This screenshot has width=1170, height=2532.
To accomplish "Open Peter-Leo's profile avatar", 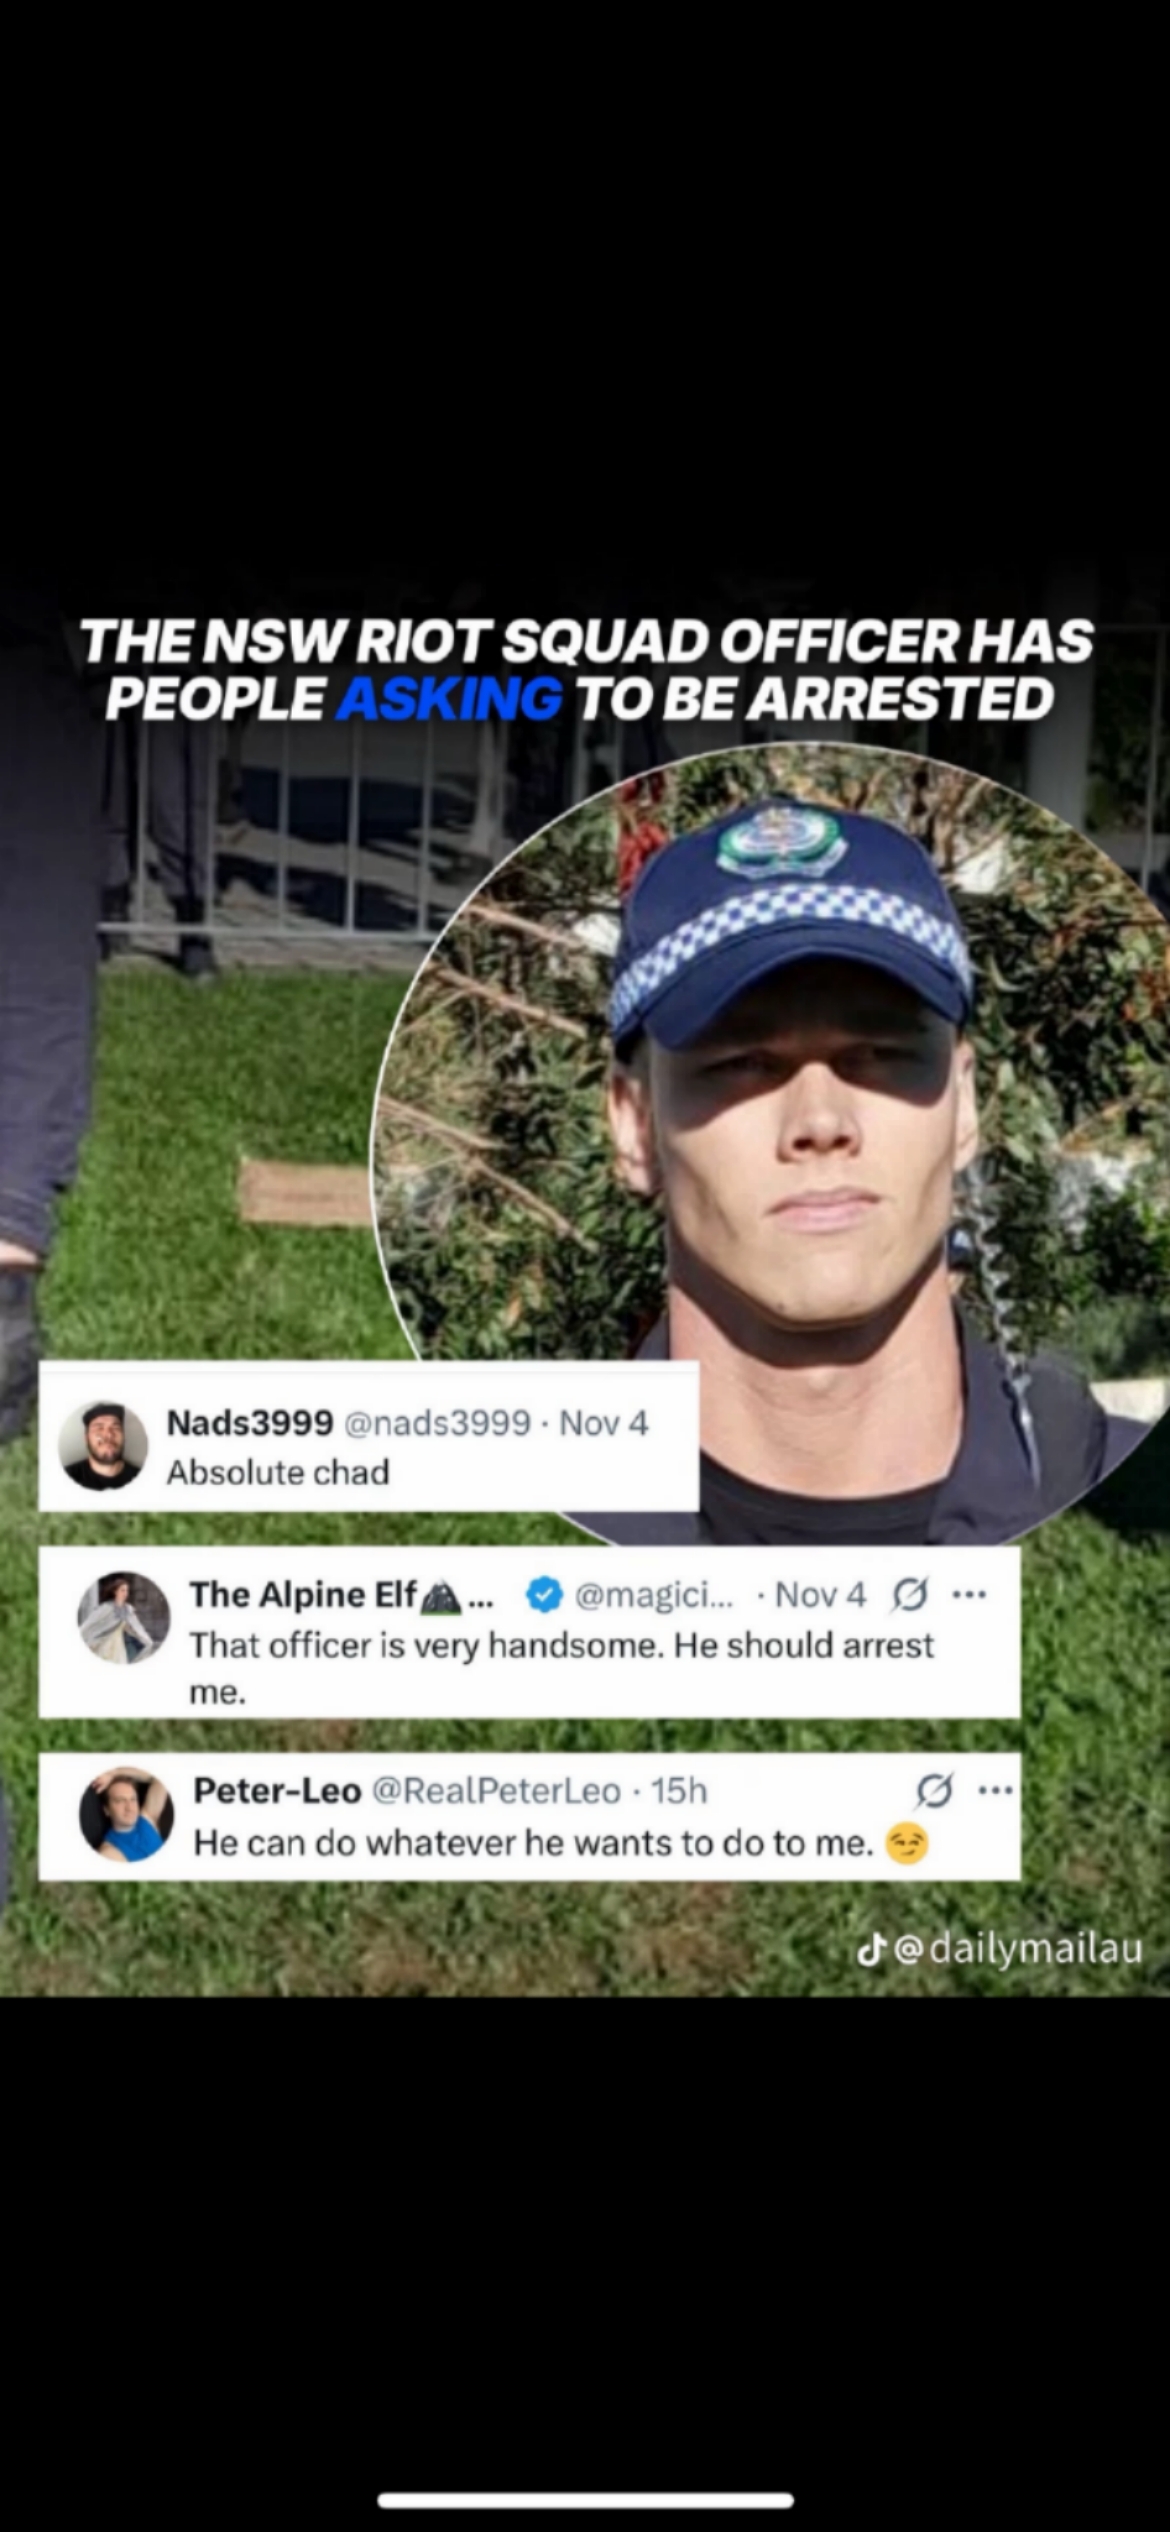I will coord(127,1814).
